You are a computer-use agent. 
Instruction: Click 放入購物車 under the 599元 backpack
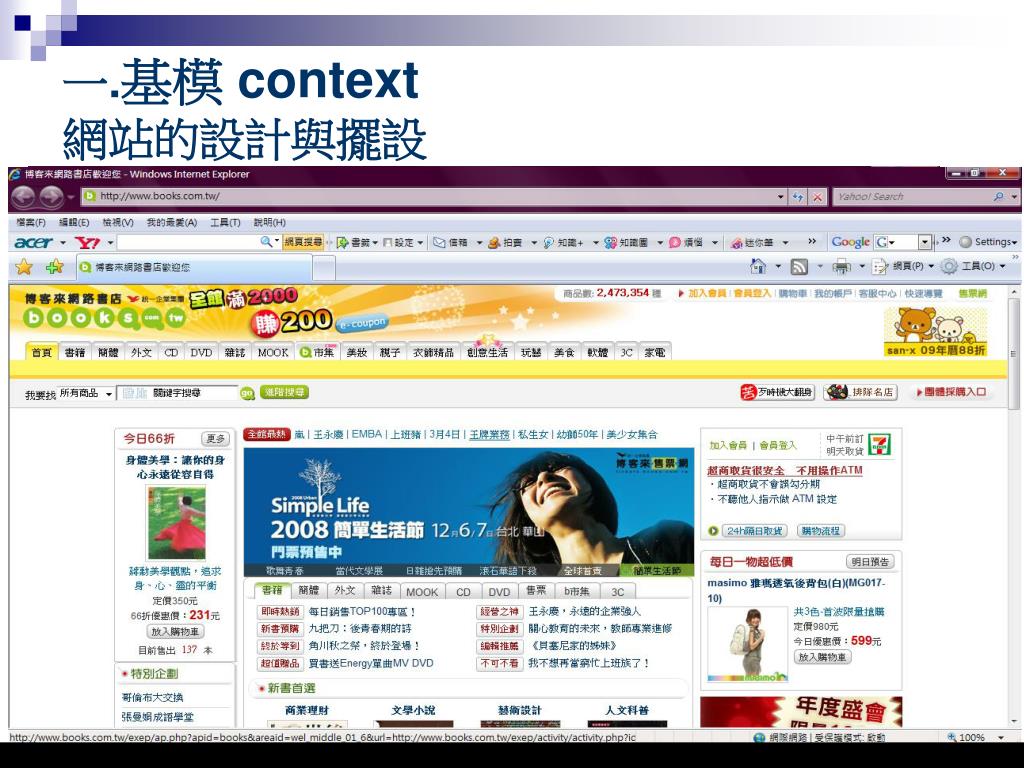(x=822, y=657)
